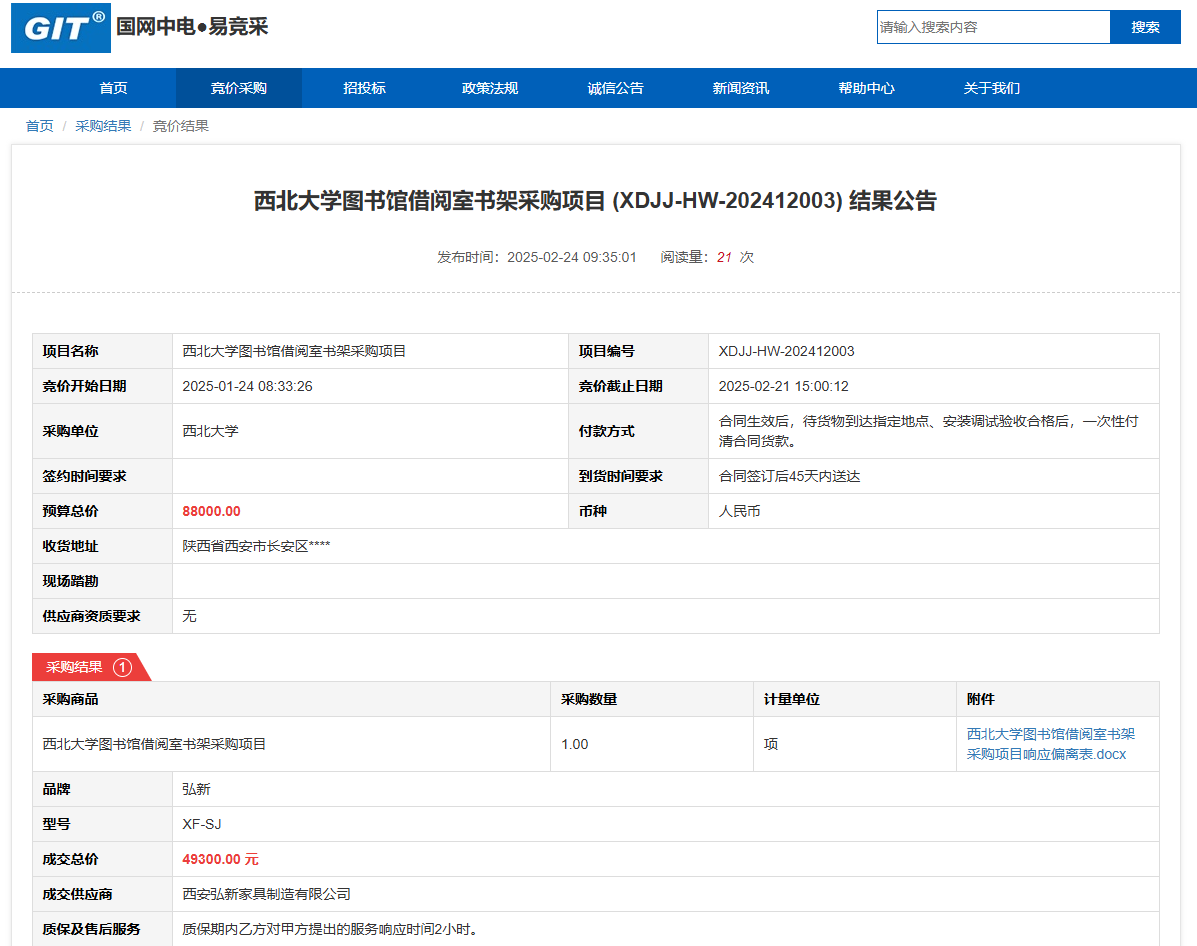Go to the 关于我们 page
This screenshot has width=1197, height=946.
coord(991,88)
